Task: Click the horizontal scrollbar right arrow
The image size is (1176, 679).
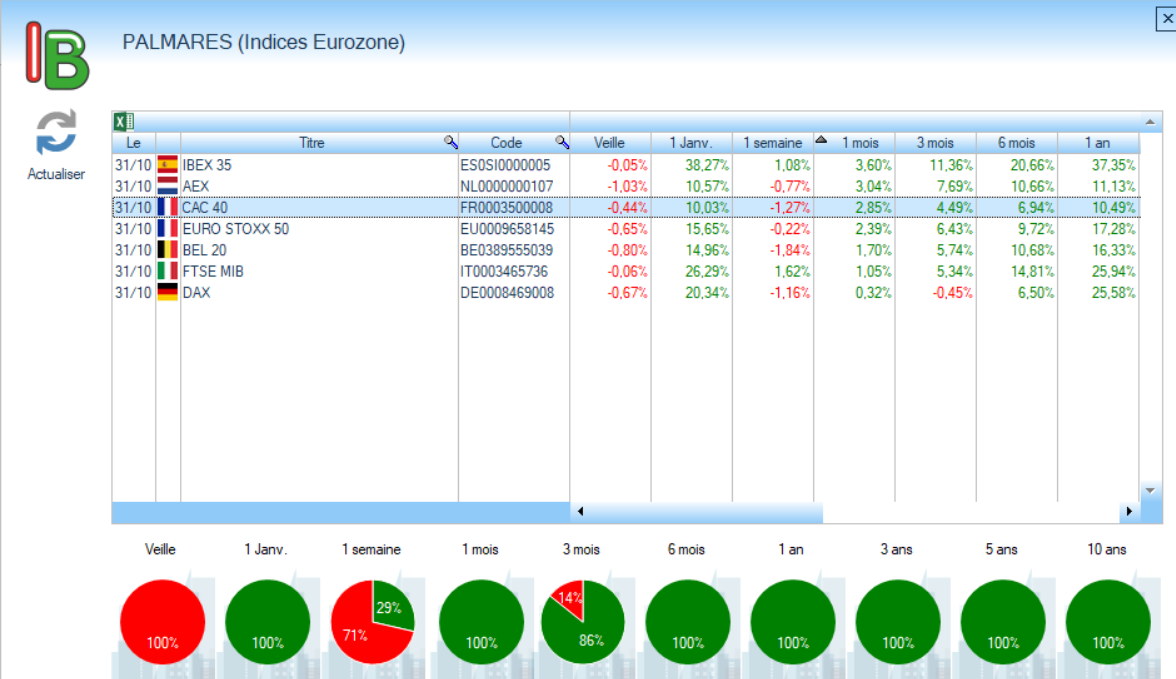Action: pos(1129,512)
